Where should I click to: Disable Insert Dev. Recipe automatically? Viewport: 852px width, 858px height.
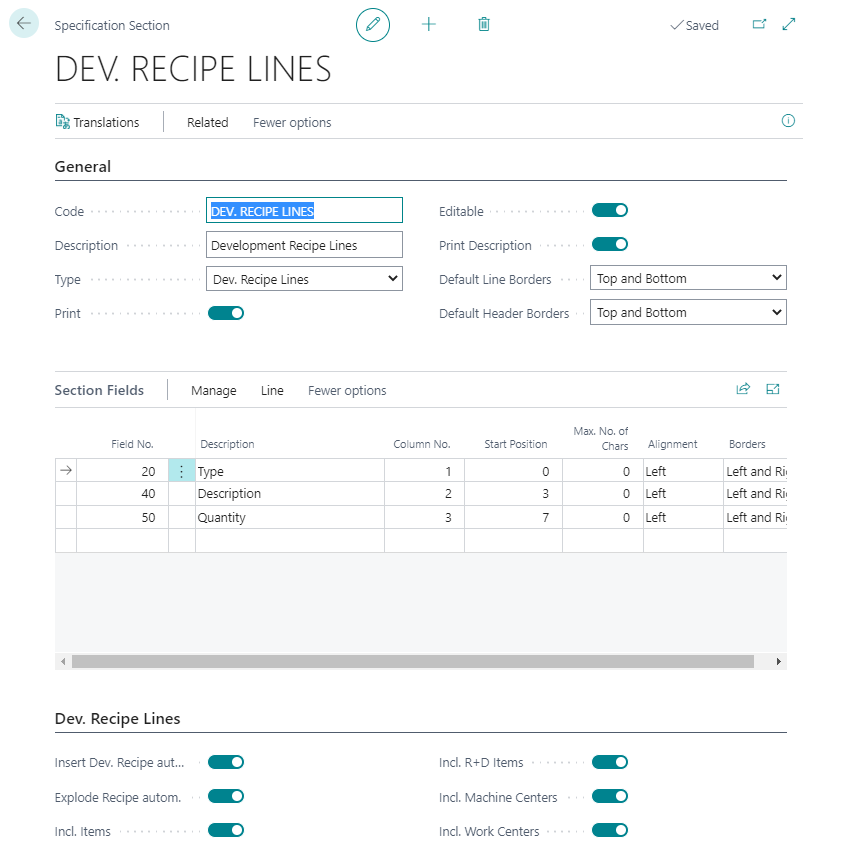[x=225, y=762]
